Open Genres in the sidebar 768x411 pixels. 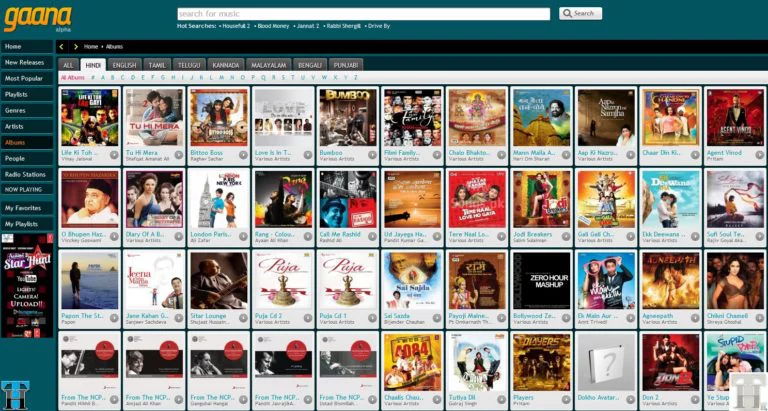27,110
